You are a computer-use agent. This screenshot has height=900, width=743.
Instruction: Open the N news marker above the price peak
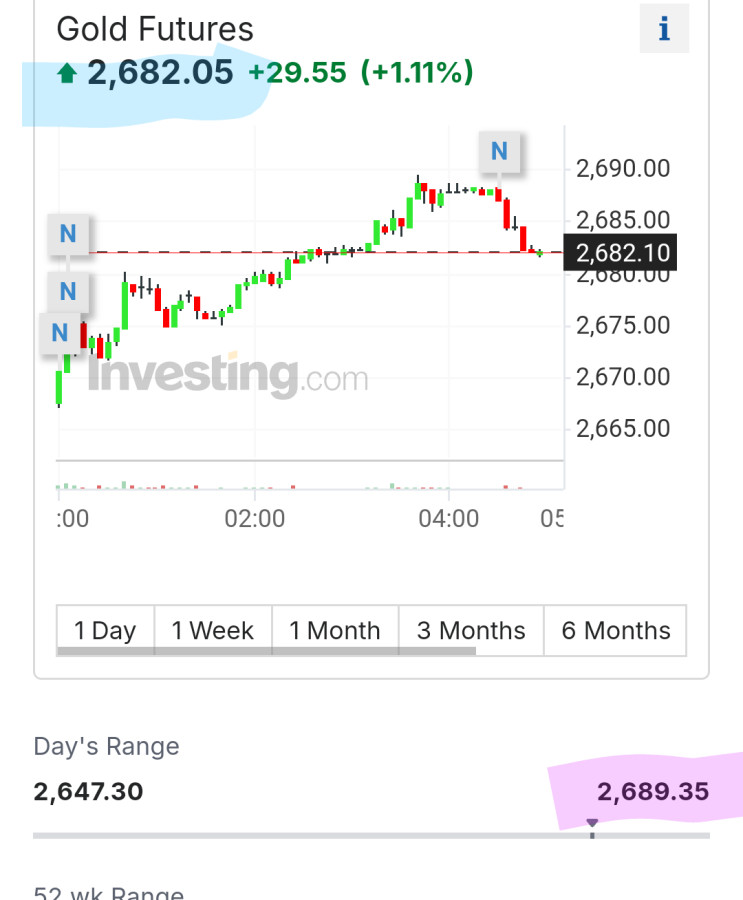(499, 151)
